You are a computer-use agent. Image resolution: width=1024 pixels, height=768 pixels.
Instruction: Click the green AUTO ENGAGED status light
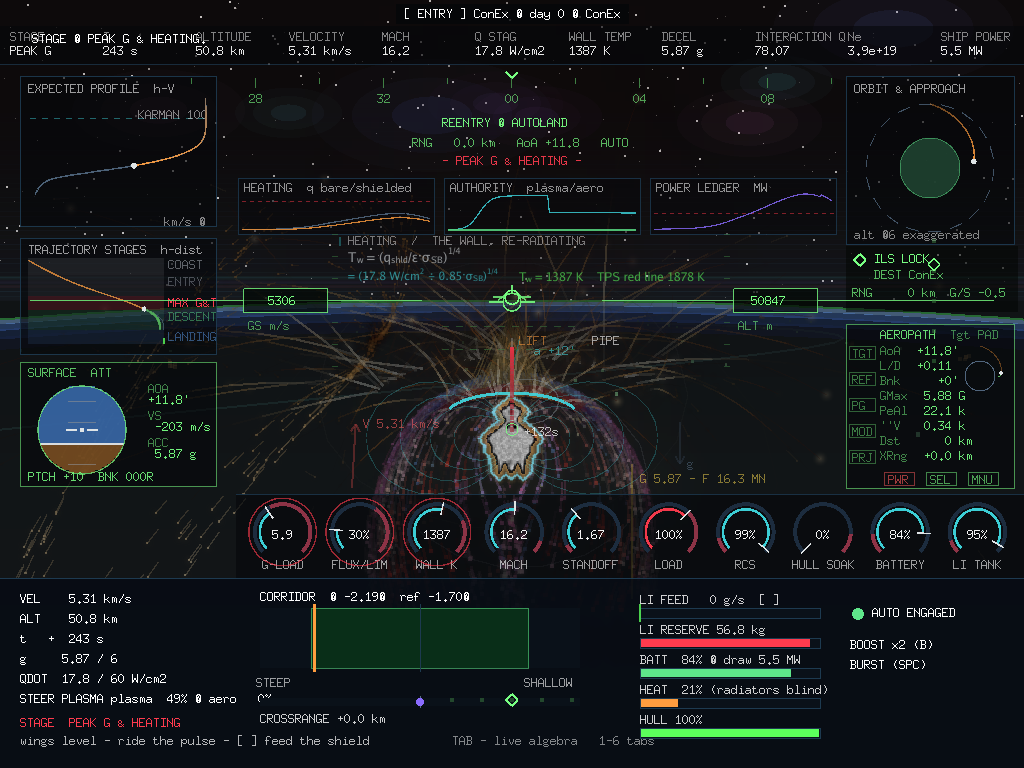click(x=858, y=613)
